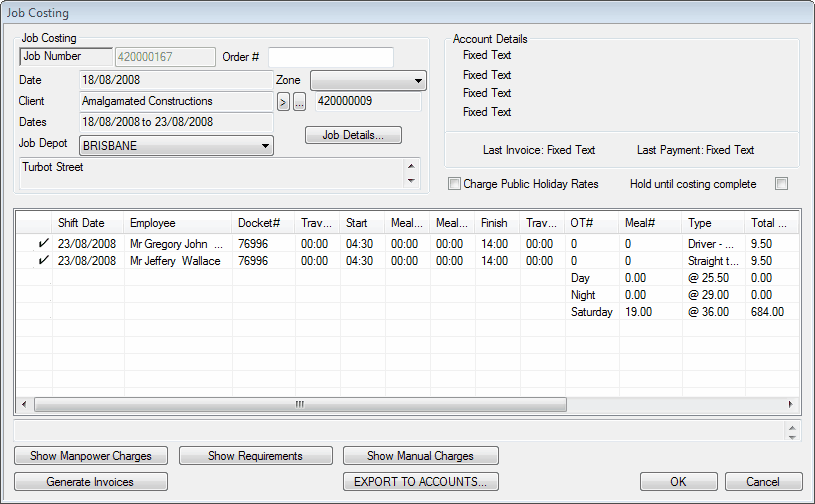The width and height of the screenshot is (815, 504).
Task: Click checkmark on Mr Jeffery Wallace row
Action: [43, 261]
